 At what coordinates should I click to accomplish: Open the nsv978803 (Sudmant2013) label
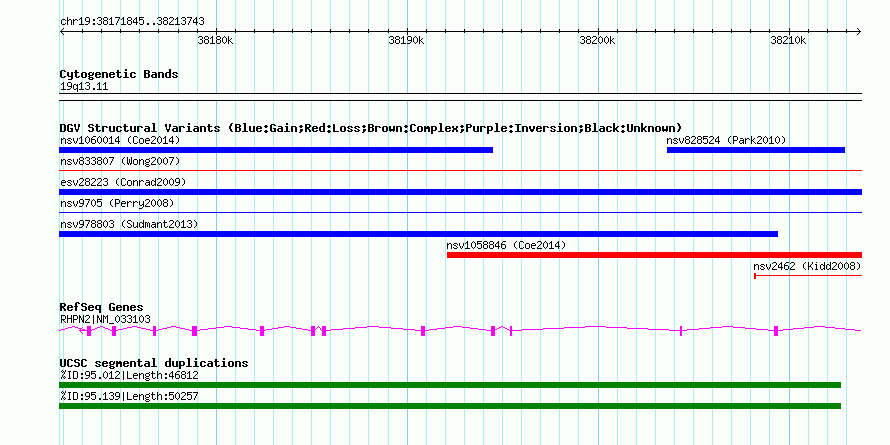click(x=129, y=224)
